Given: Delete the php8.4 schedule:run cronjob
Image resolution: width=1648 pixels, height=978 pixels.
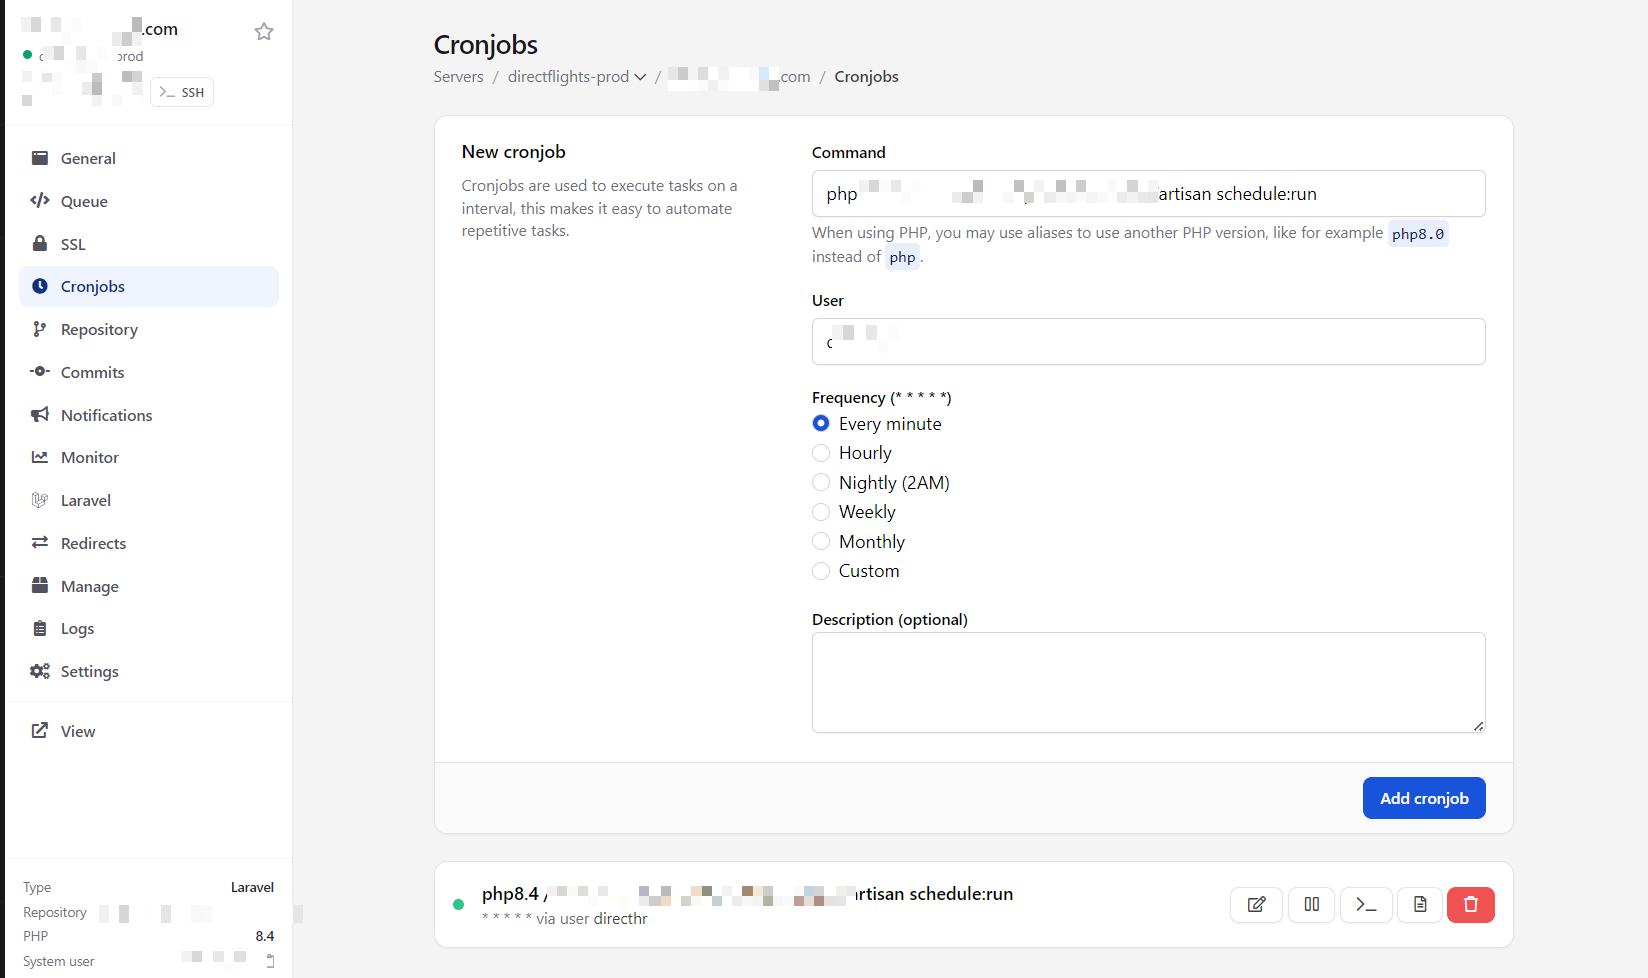Looking at the screenshot, I should click(1471, 905).
